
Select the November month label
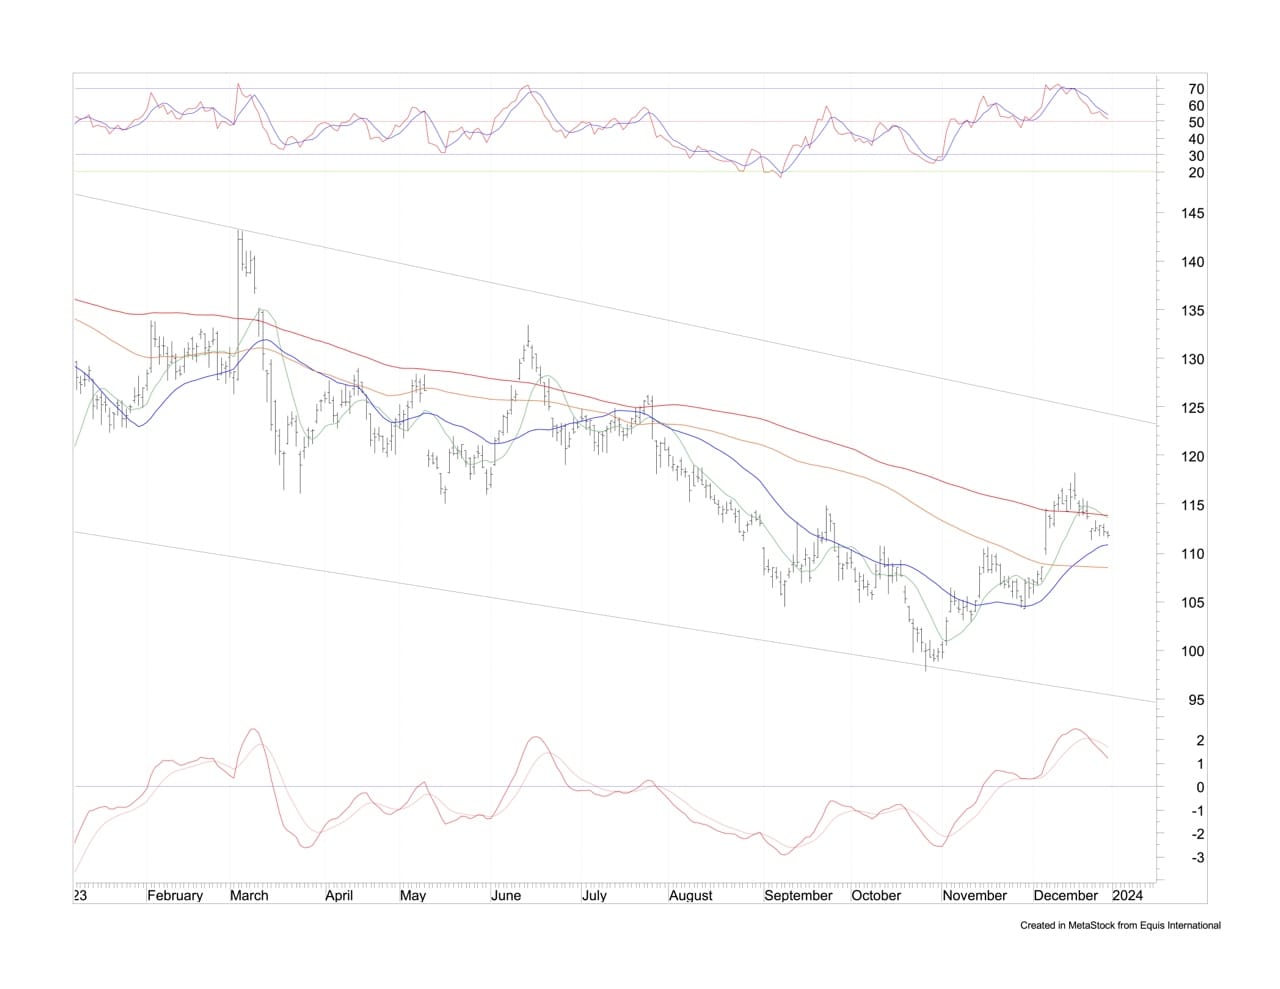pos(975,896)
